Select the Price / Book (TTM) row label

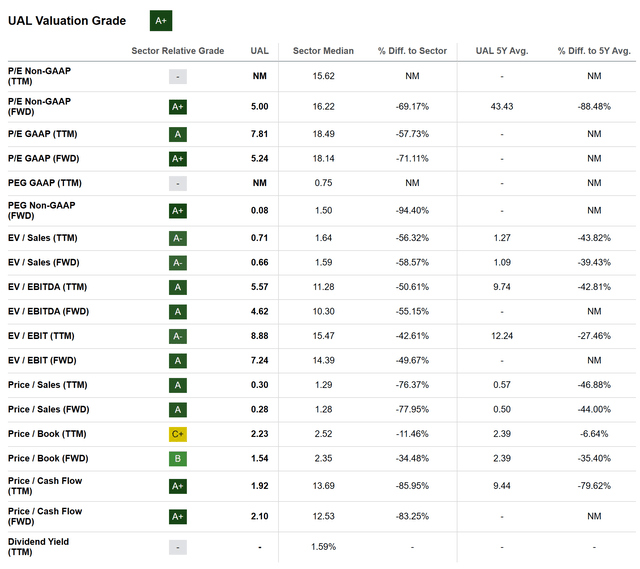click(47, 434)
